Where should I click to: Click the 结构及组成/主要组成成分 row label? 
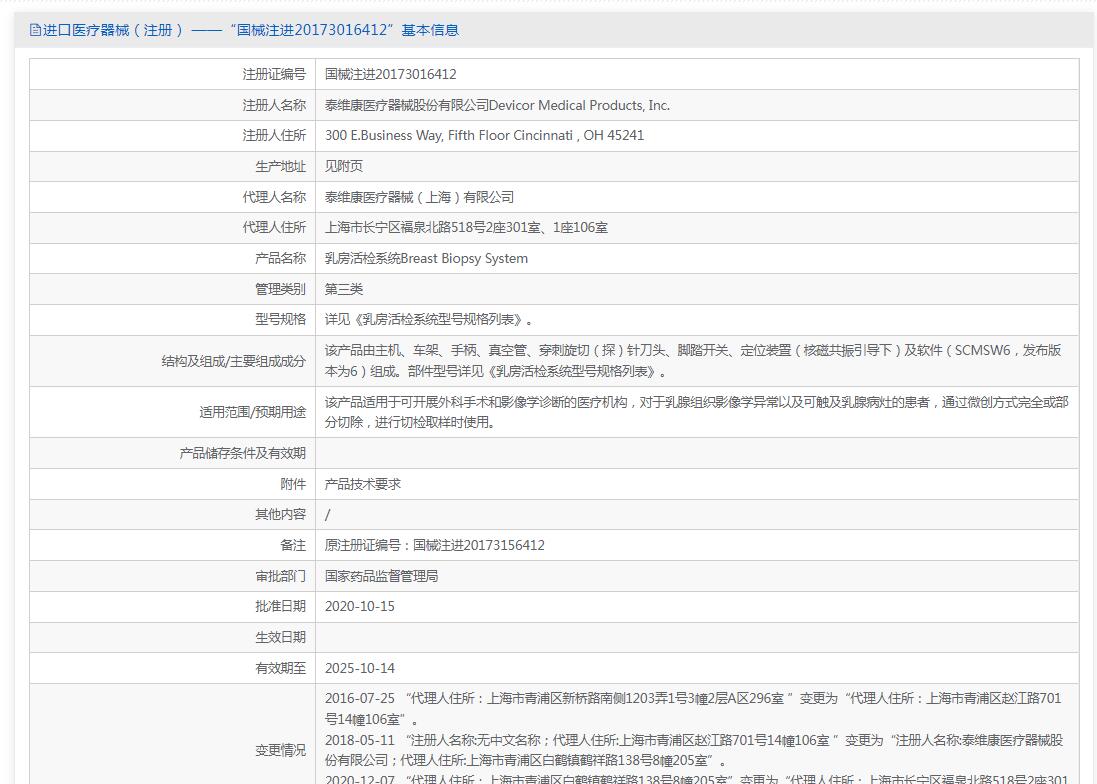click(233, 361)
